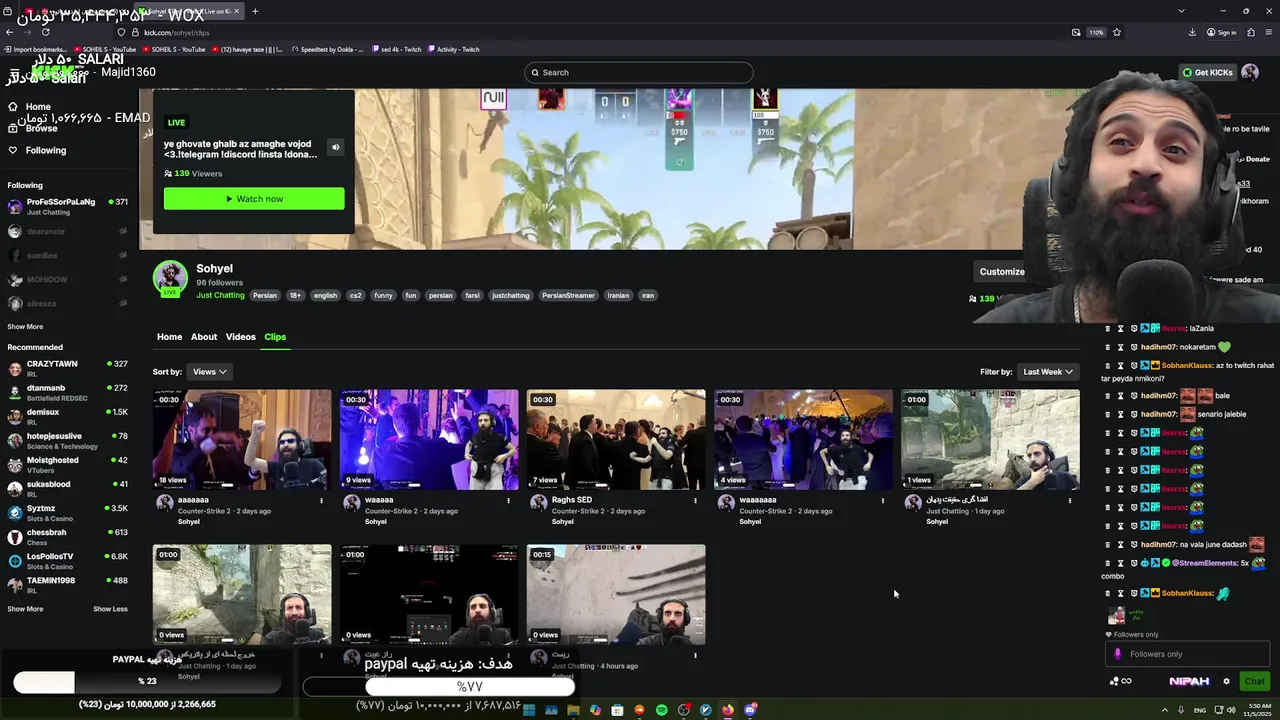
Task: Open Windows Start menu
Action: pyautogui.click(x=529, y=710)
